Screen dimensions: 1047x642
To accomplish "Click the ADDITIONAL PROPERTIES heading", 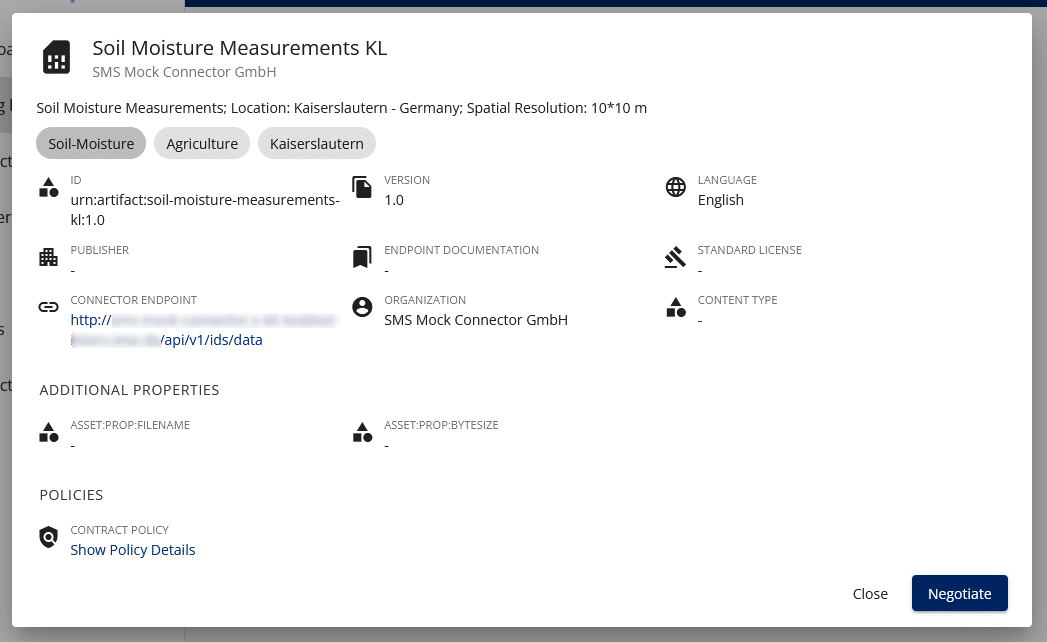I will [x=129, y=390].
